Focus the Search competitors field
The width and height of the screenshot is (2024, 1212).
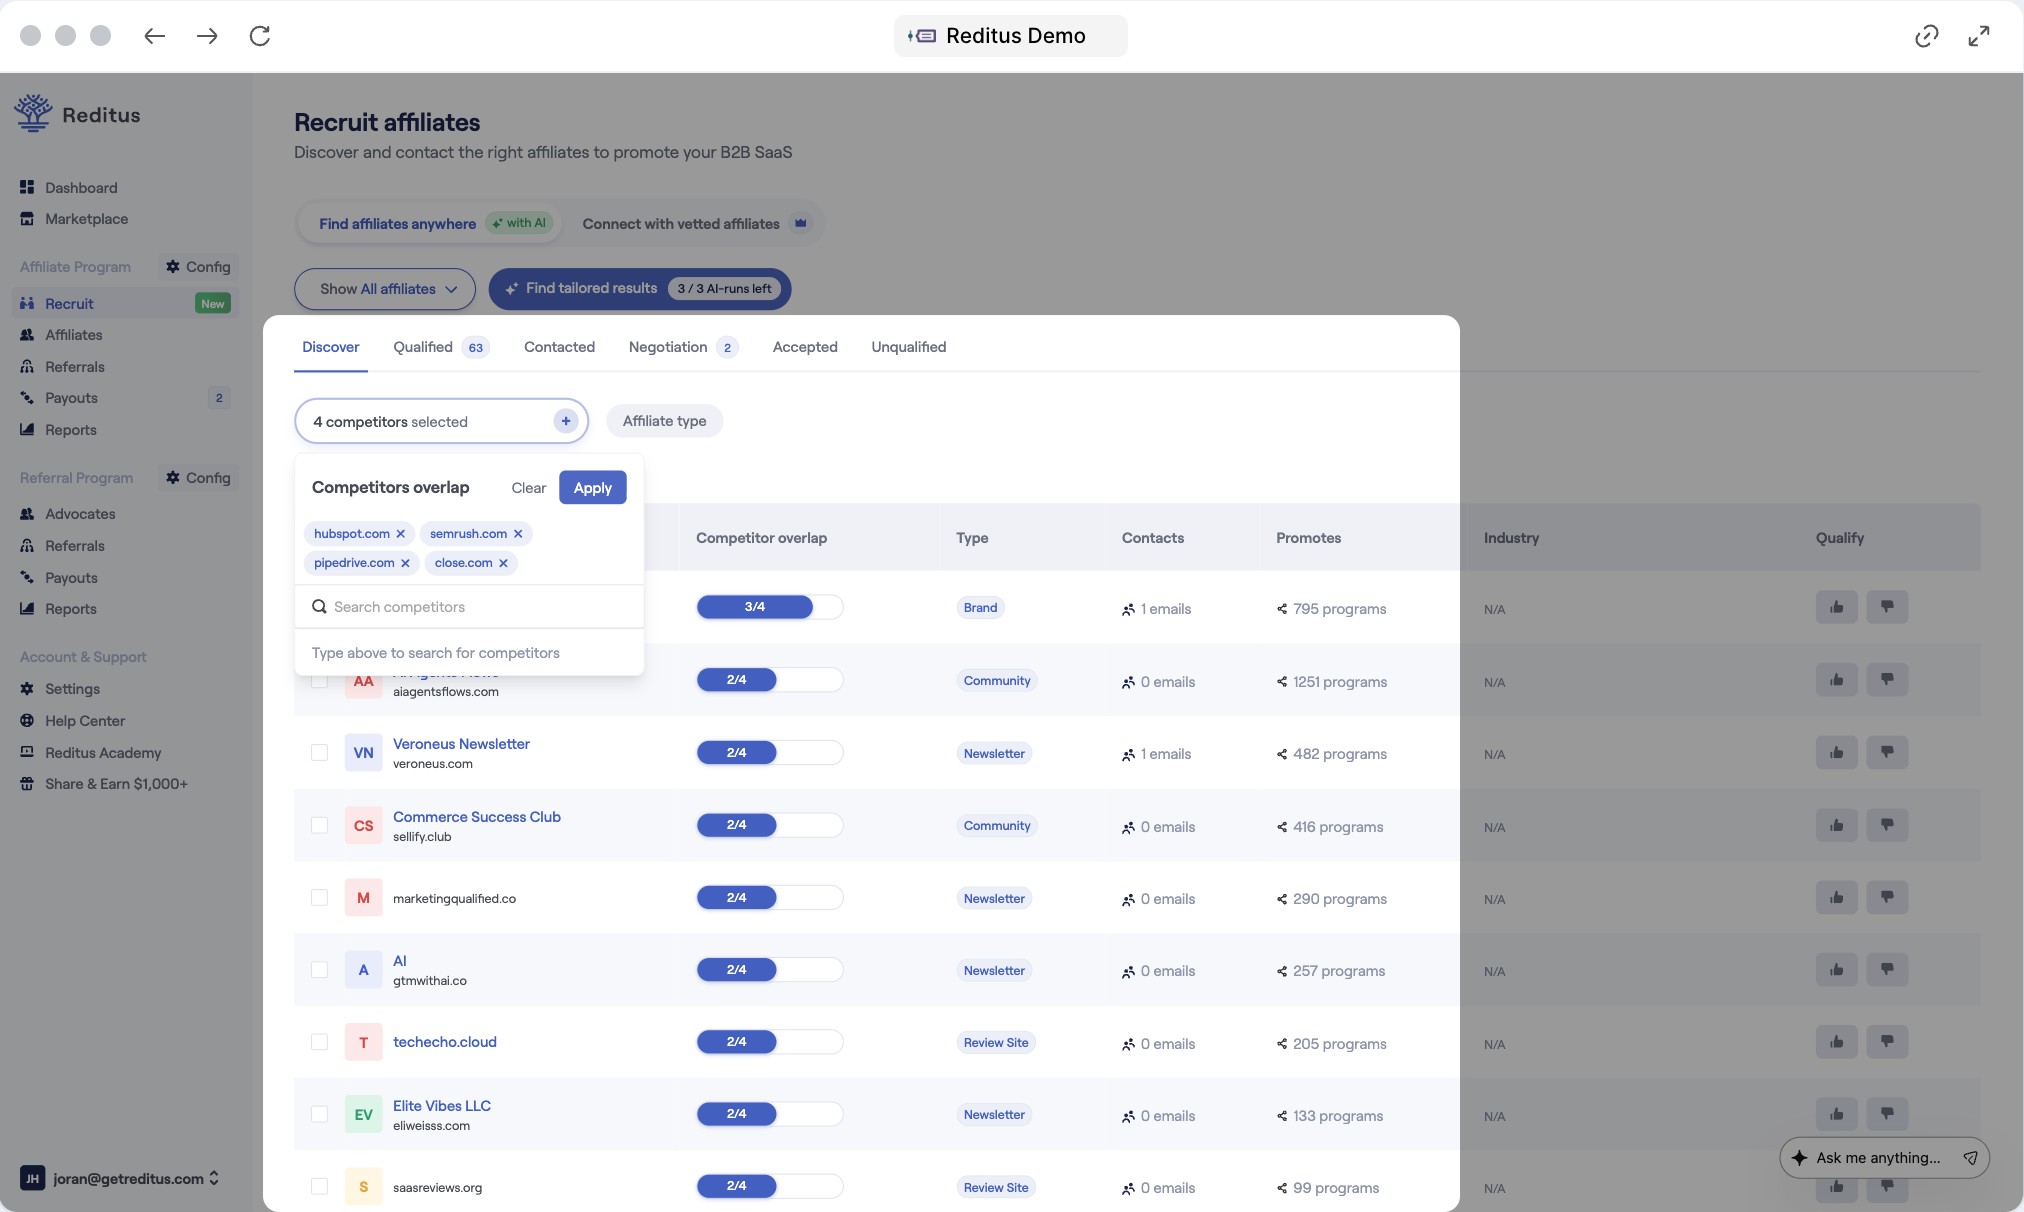(x=469, y=607)
